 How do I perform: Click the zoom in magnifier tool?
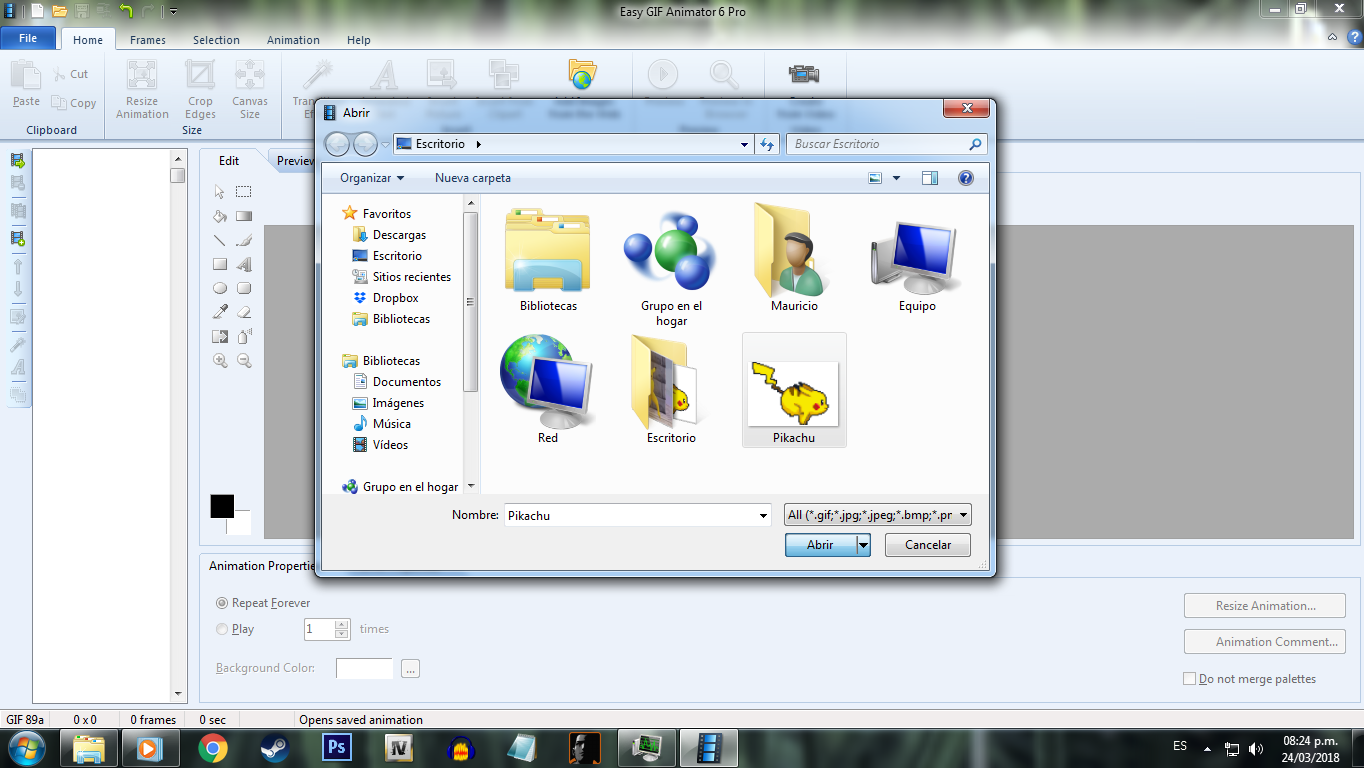tap(220, 361)
